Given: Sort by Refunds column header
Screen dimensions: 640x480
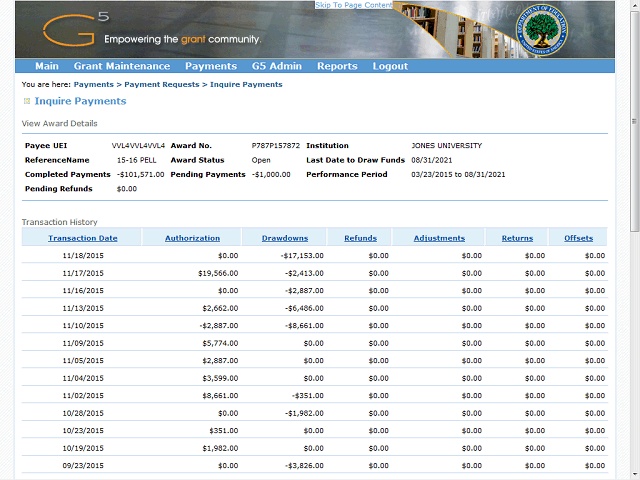Looking at the screenshot, I should 360,238.
